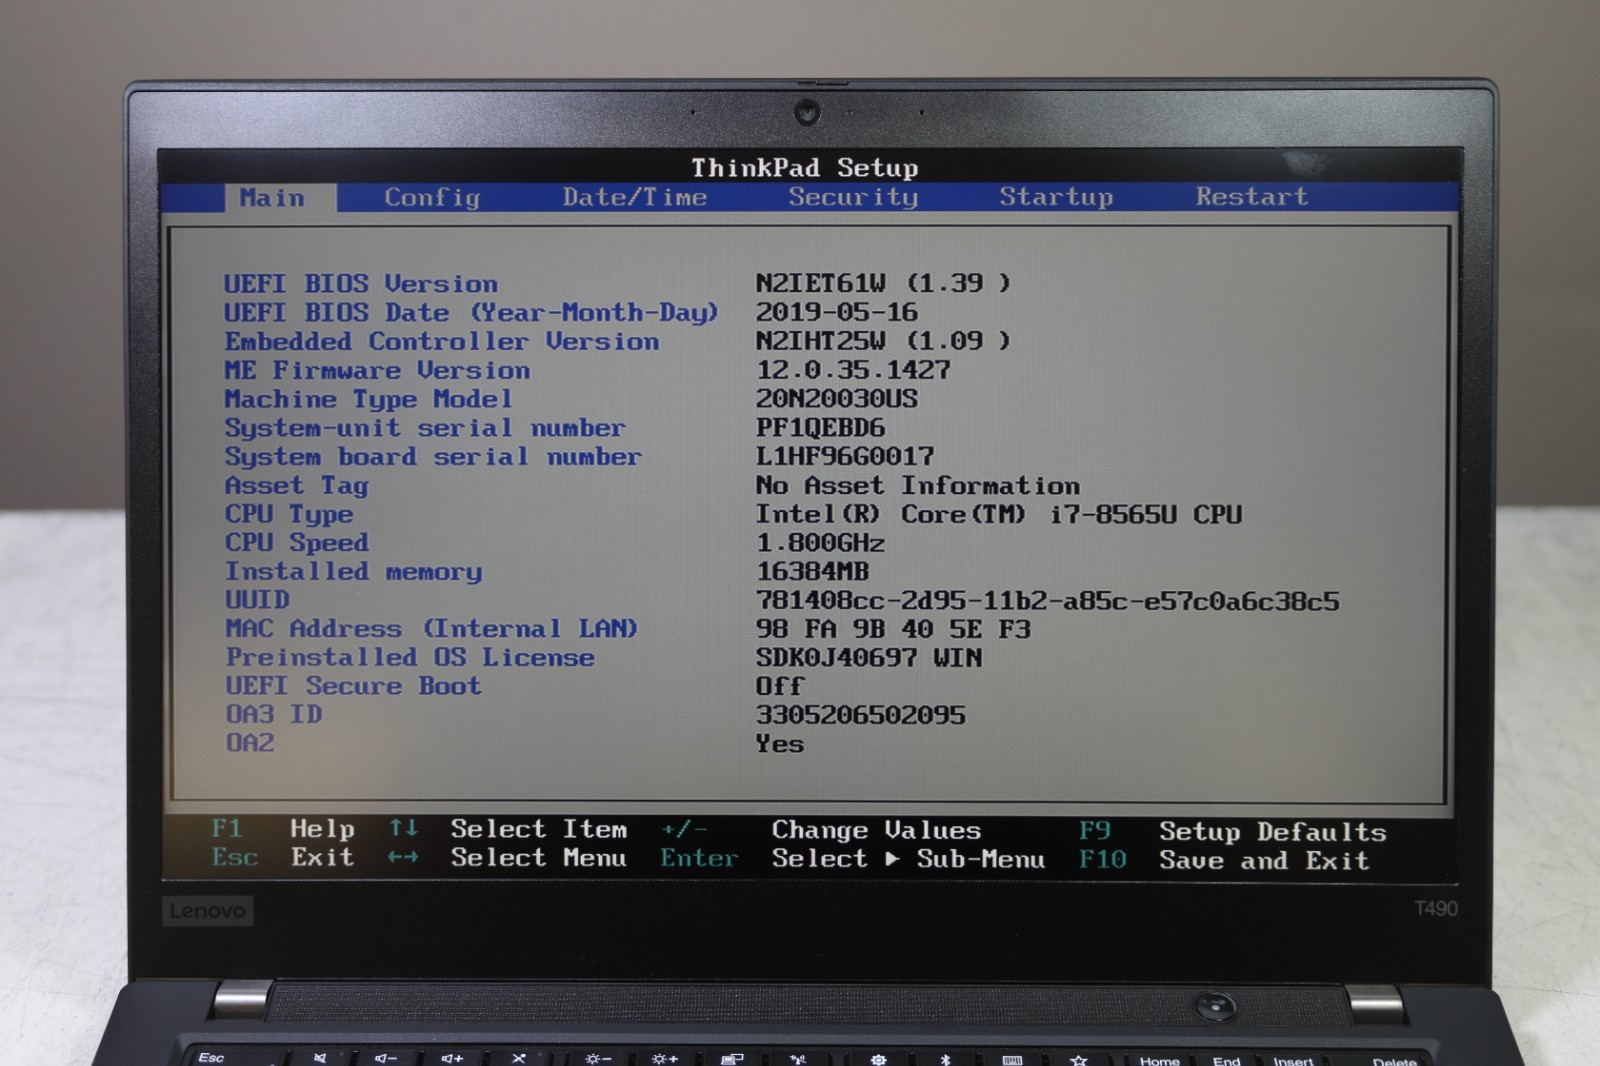The image size is (1600, 1066).
Task: Click serial value PF1QEBD6
Action: click(820, 428)
